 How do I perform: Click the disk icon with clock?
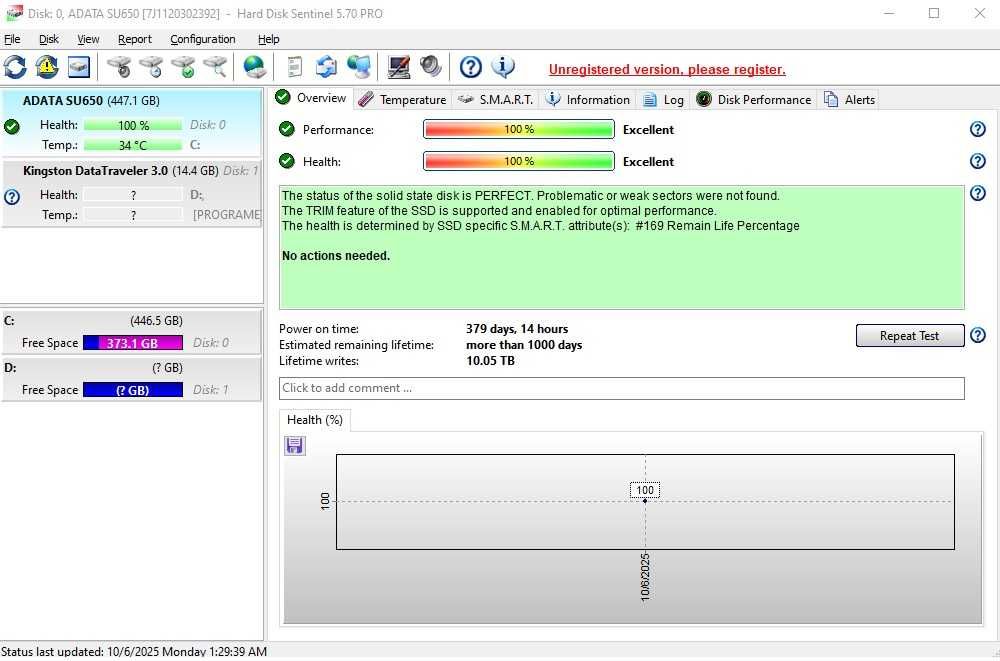[x=151, y=67]
